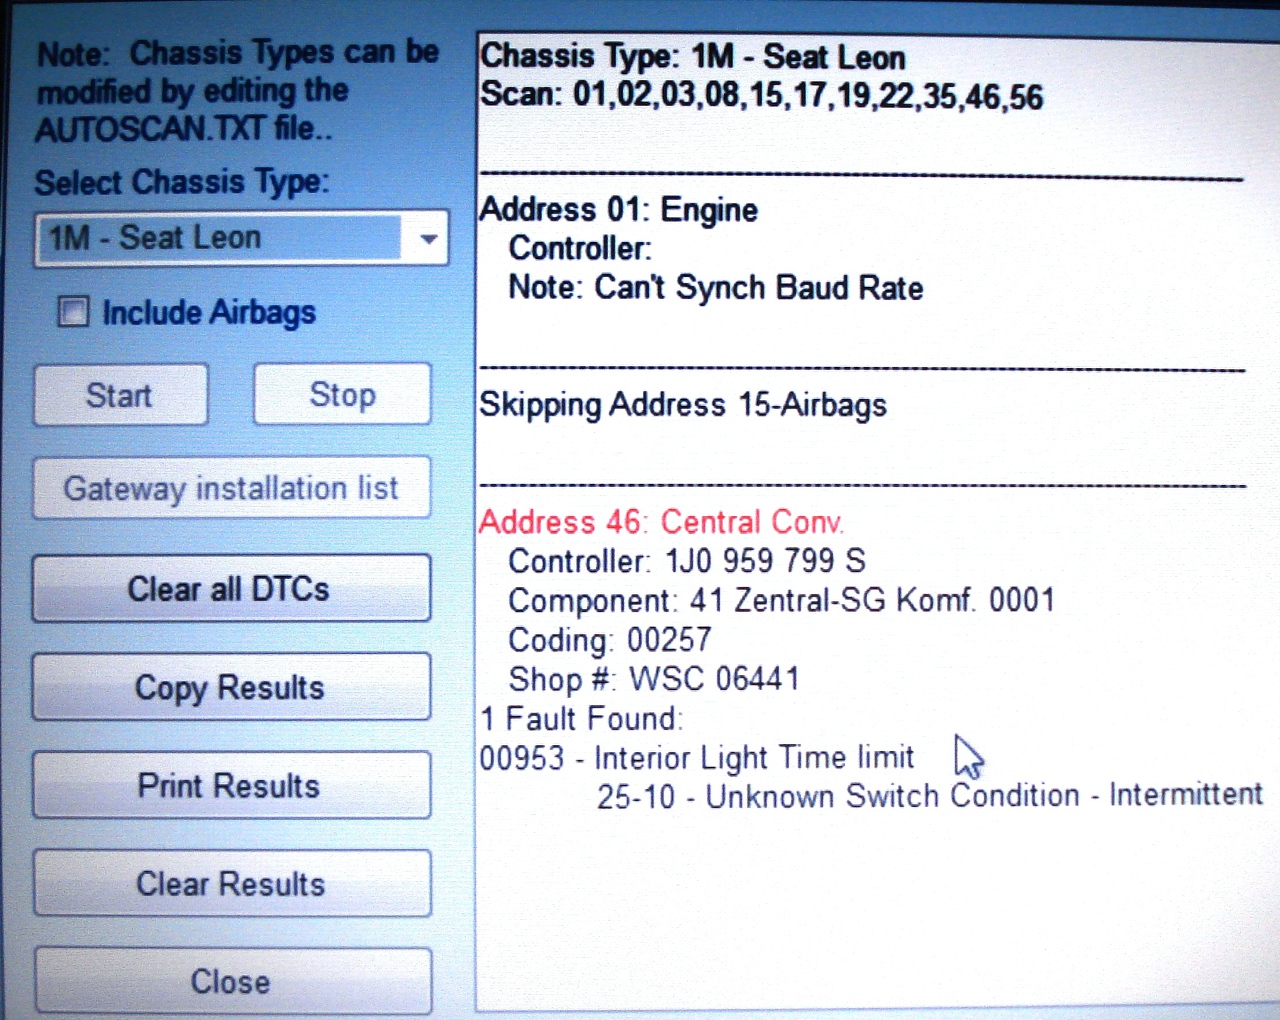This screenshot has width=1280, height=1020.
Task: Open the Select Chassis Type dropdown arrow
Action: pos(427,239)
